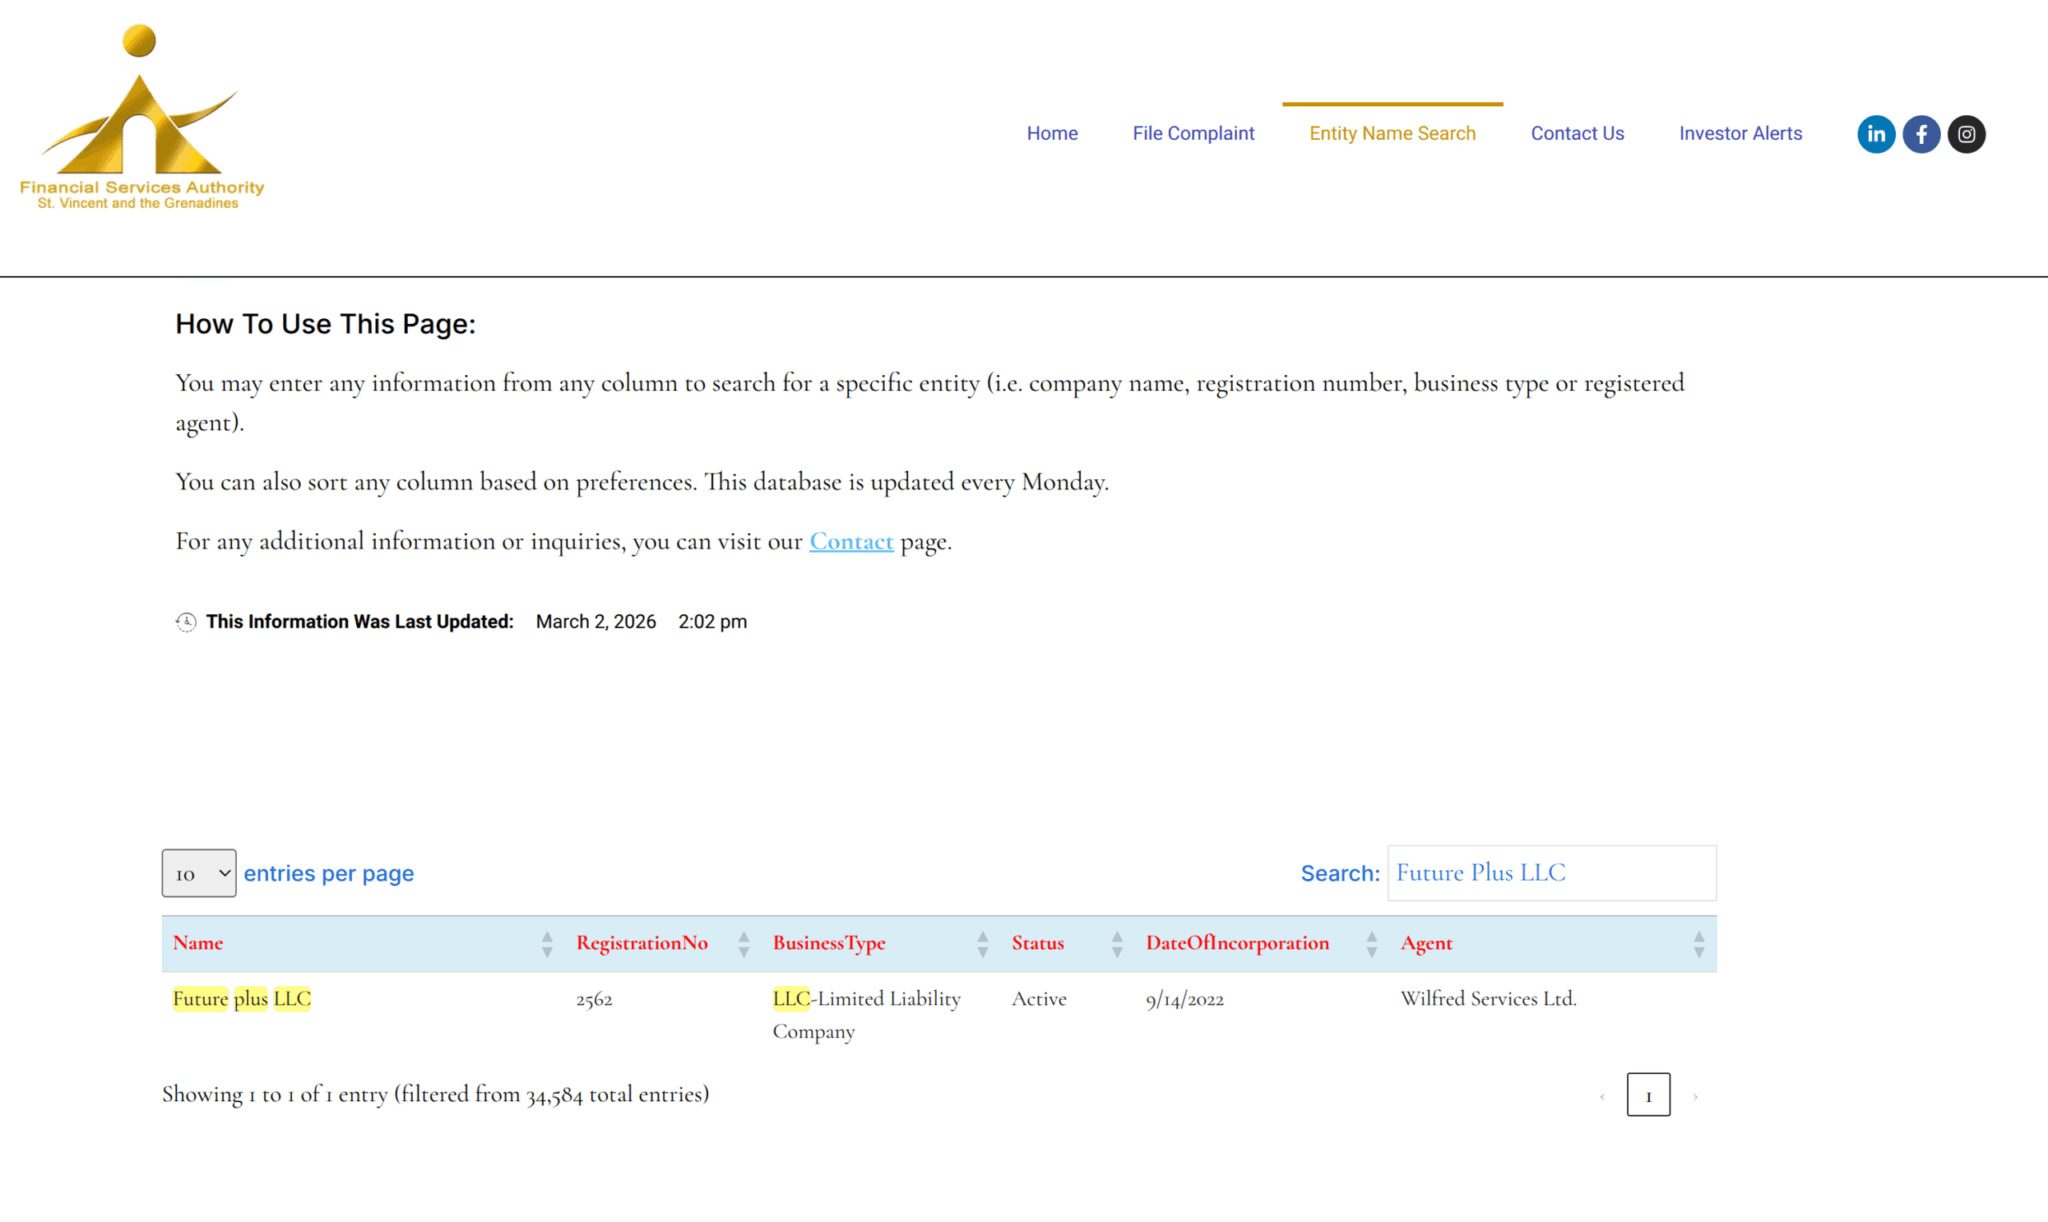Click the Financial Services Authority logo
Viewport: 2048px width, 1222px height.
tap(141, 118)
